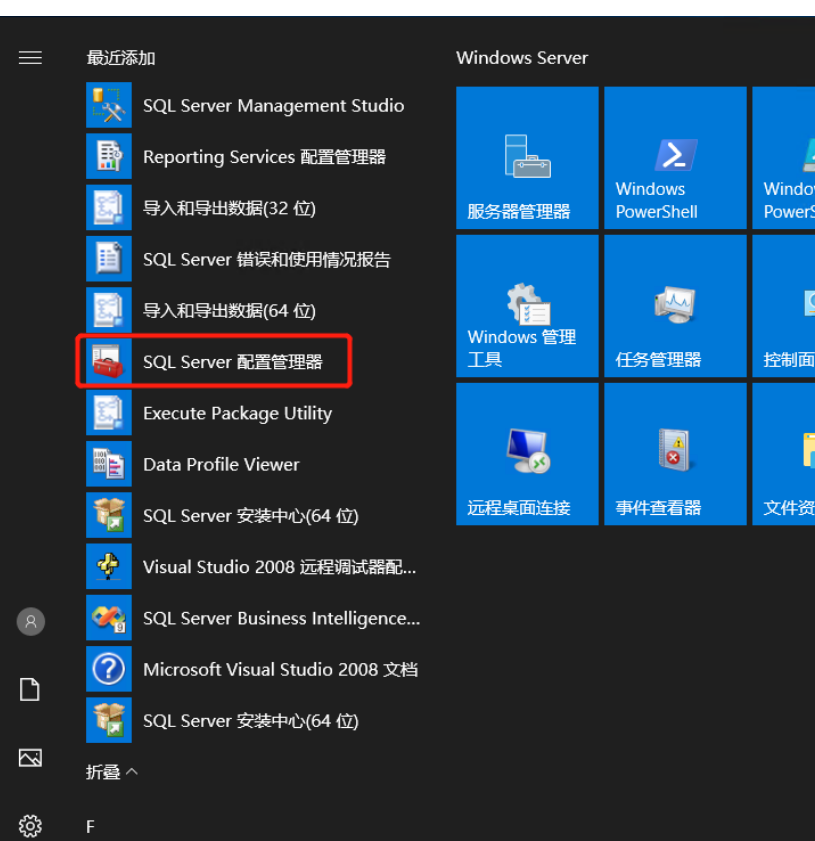This screenshot has width=815, height=841.
Task: Open Microsoft Visual Studio 2008 文档 help icon
Action: point(108,669)
